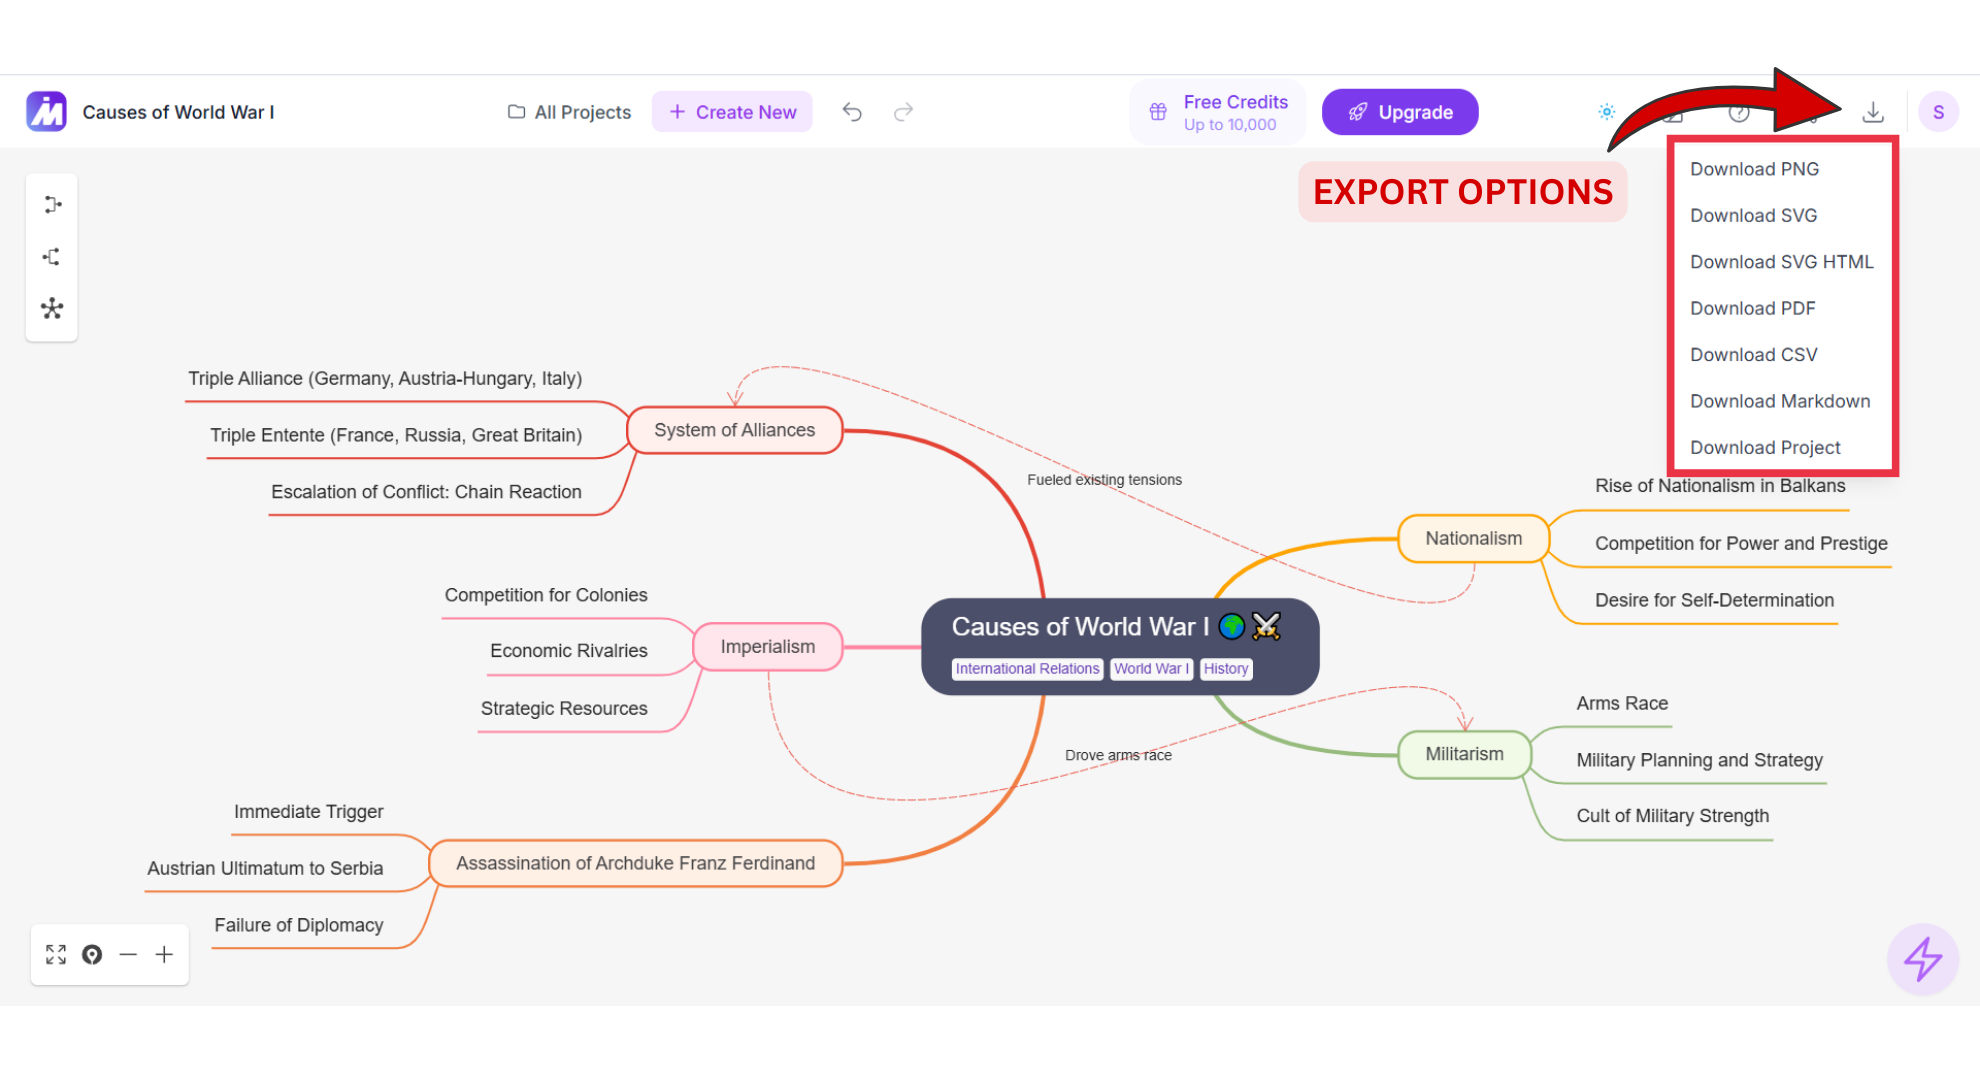Screen dimensions: 1980x1080
Task: Zoom out using the minus button
Action: pos(128,955)
